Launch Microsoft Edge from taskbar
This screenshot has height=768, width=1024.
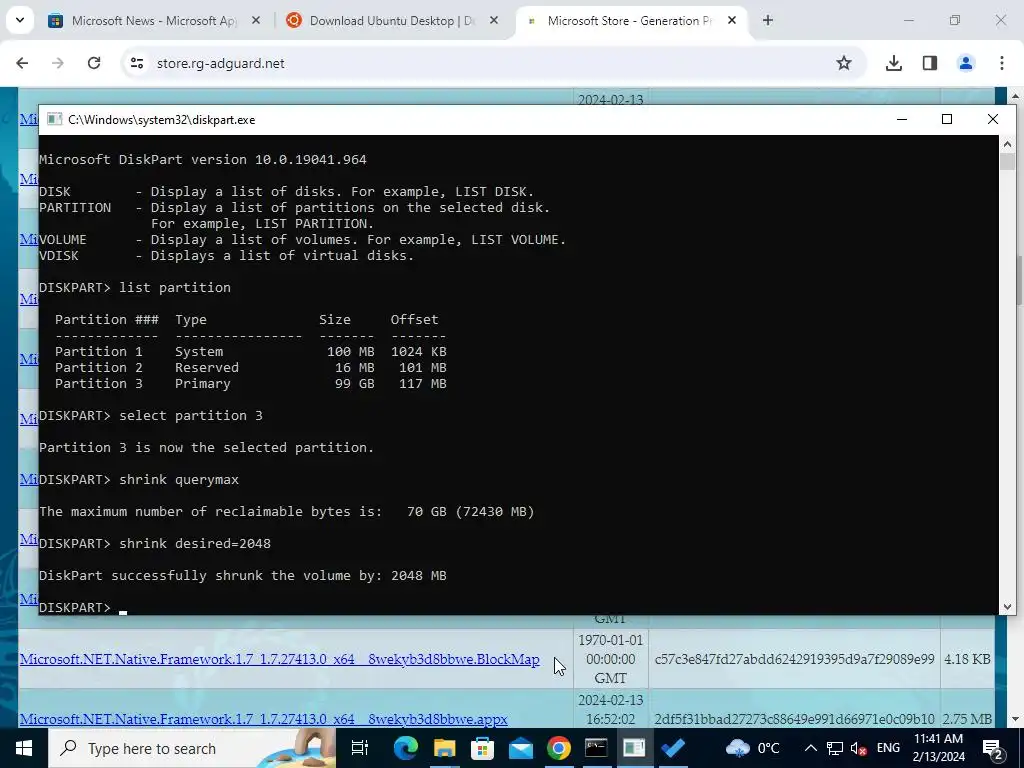(406, 748)
